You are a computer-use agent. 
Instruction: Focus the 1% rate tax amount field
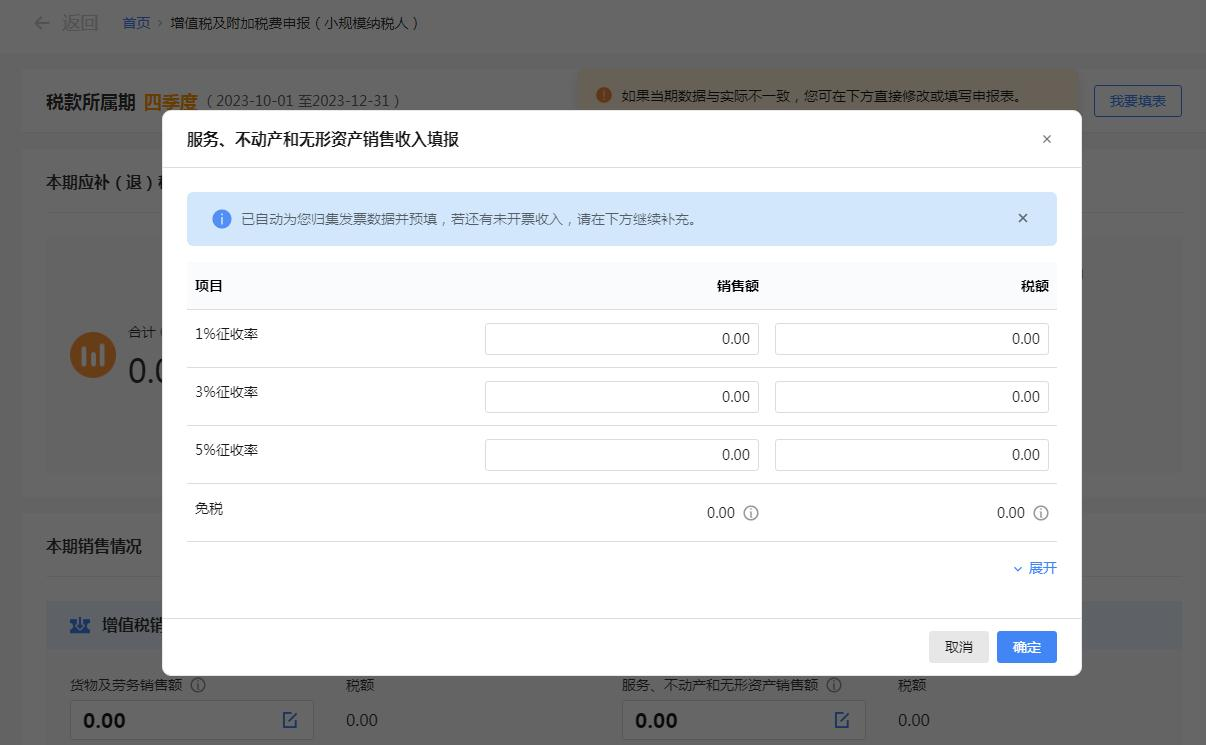(x=911, y=339)
